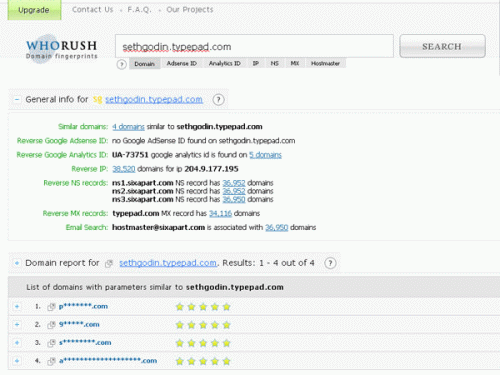
Task: Click copy icon next to 9*****.com
Action: tap(51, 325)
